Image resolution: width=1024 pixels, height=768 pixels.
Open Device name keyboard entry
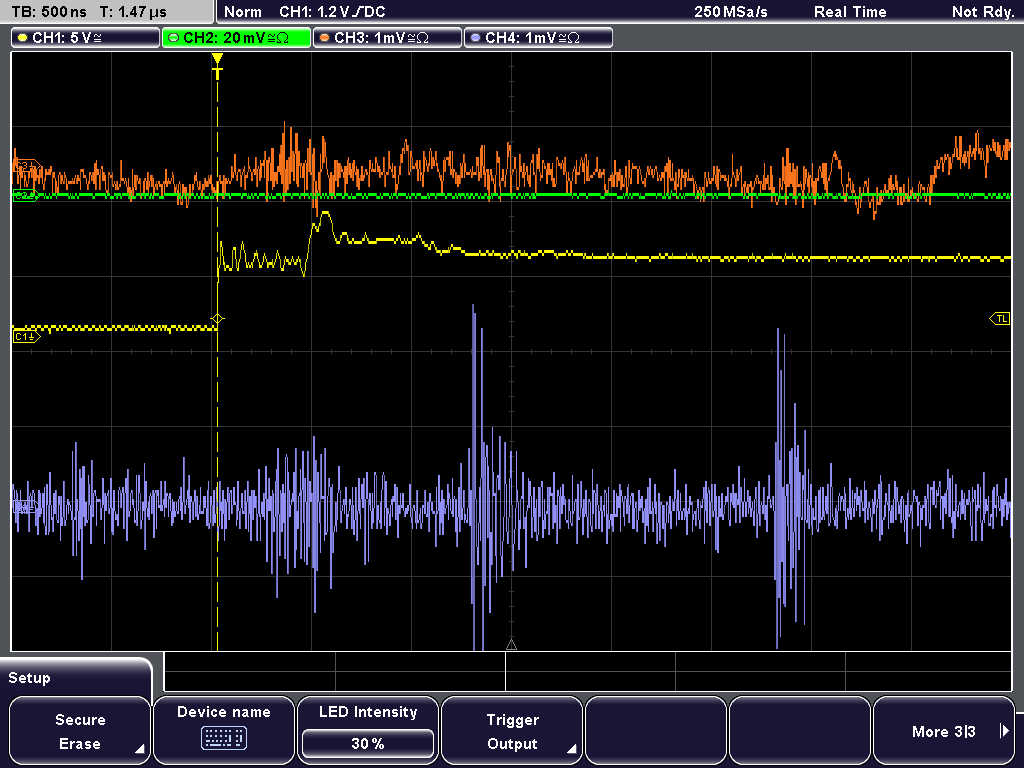coord(223,731)
